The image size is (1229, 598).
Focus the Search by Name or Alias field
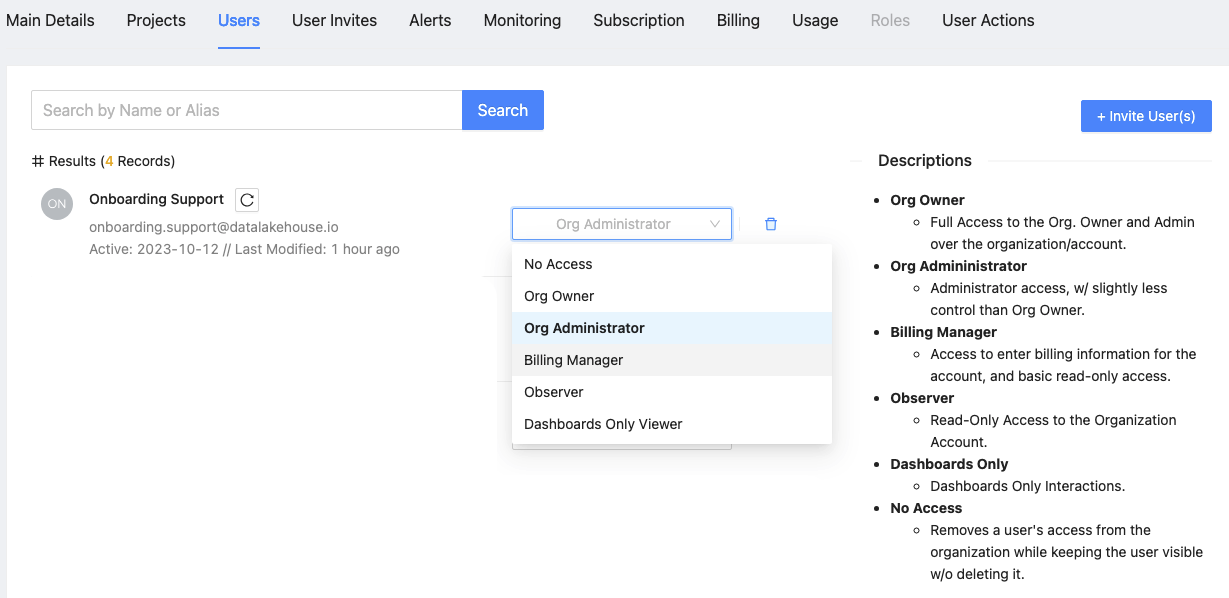click(246, 110)
